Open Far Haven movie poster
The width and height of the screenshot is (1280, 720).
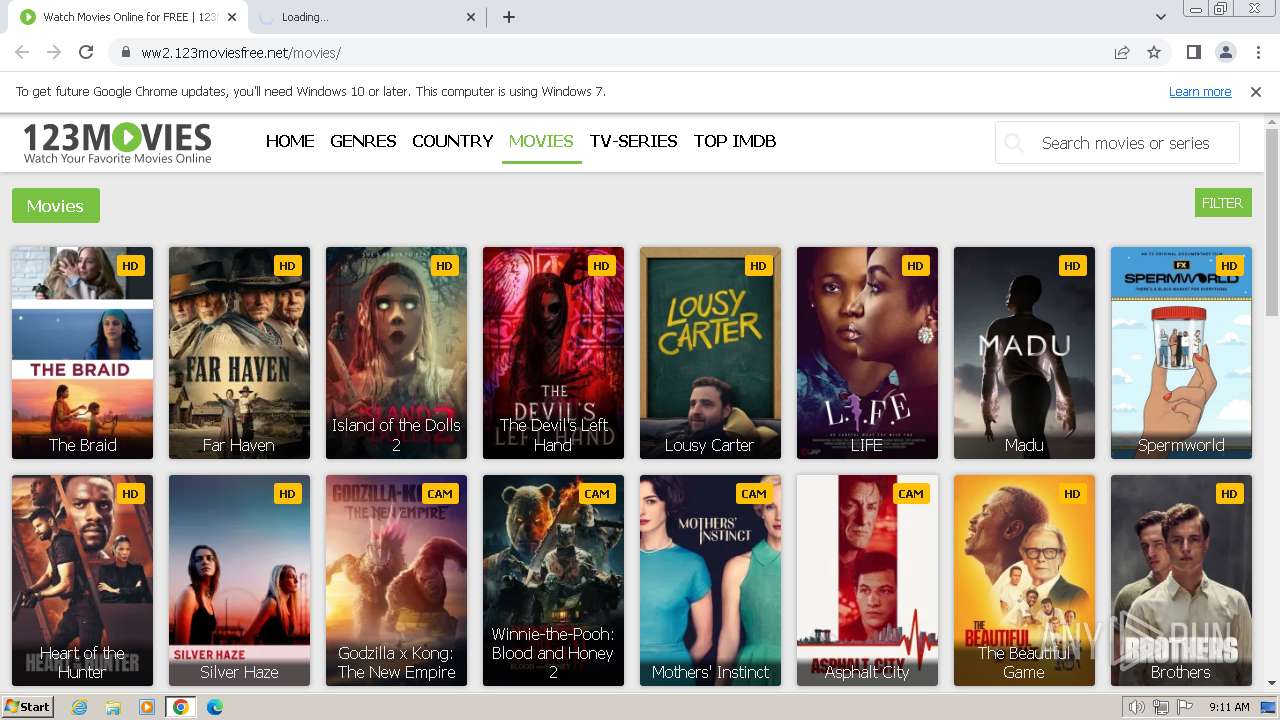coord(239,353)
